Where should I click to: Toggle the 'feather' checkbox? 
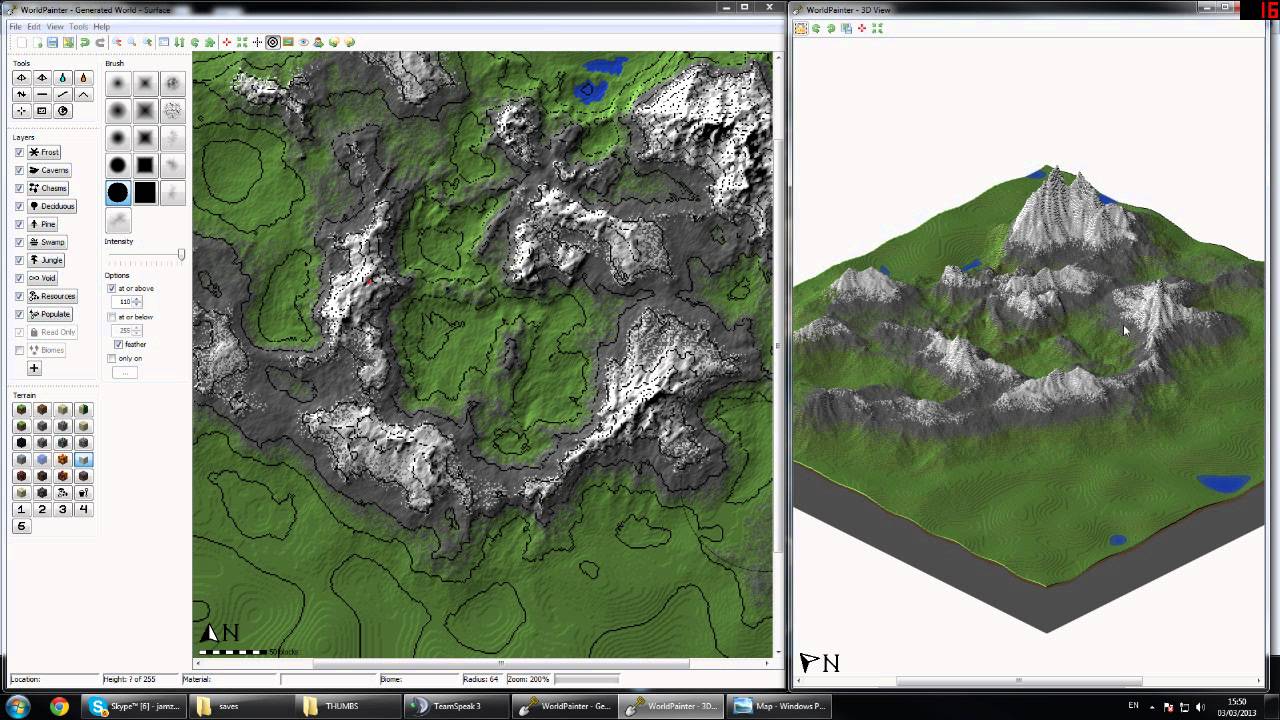[x=118, y=344]
